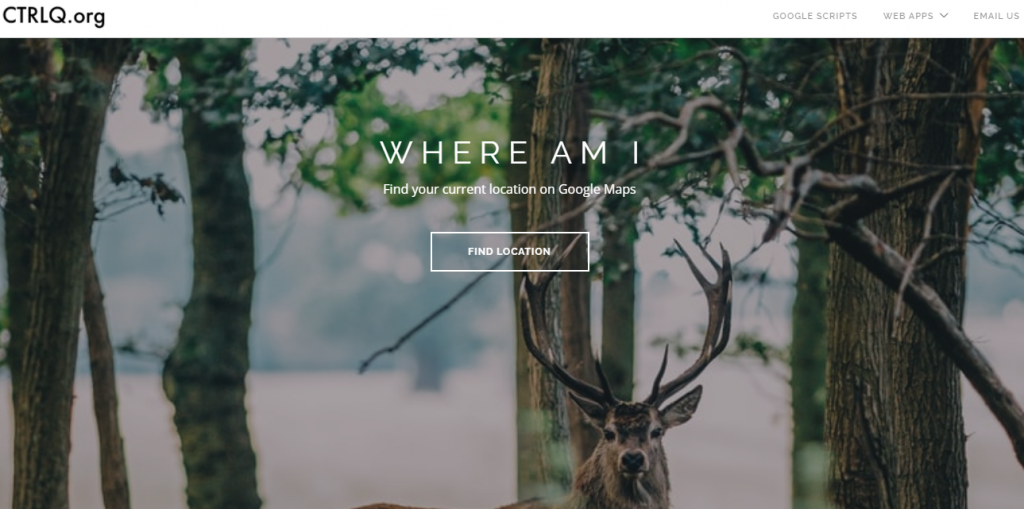
Task: Click the words Google Maps in subtitle
Action: click(597, 189)
